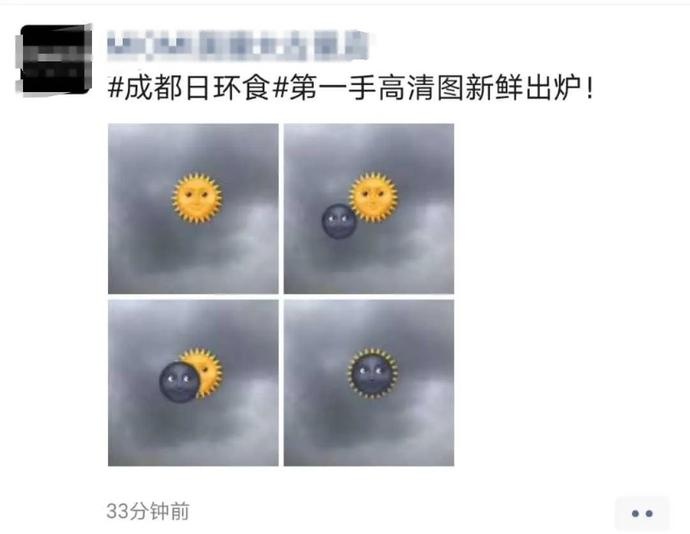This screenshot has height=534, width=690.
Task: Tap the sun emoji in top-right picture
Action: (373, 197)
